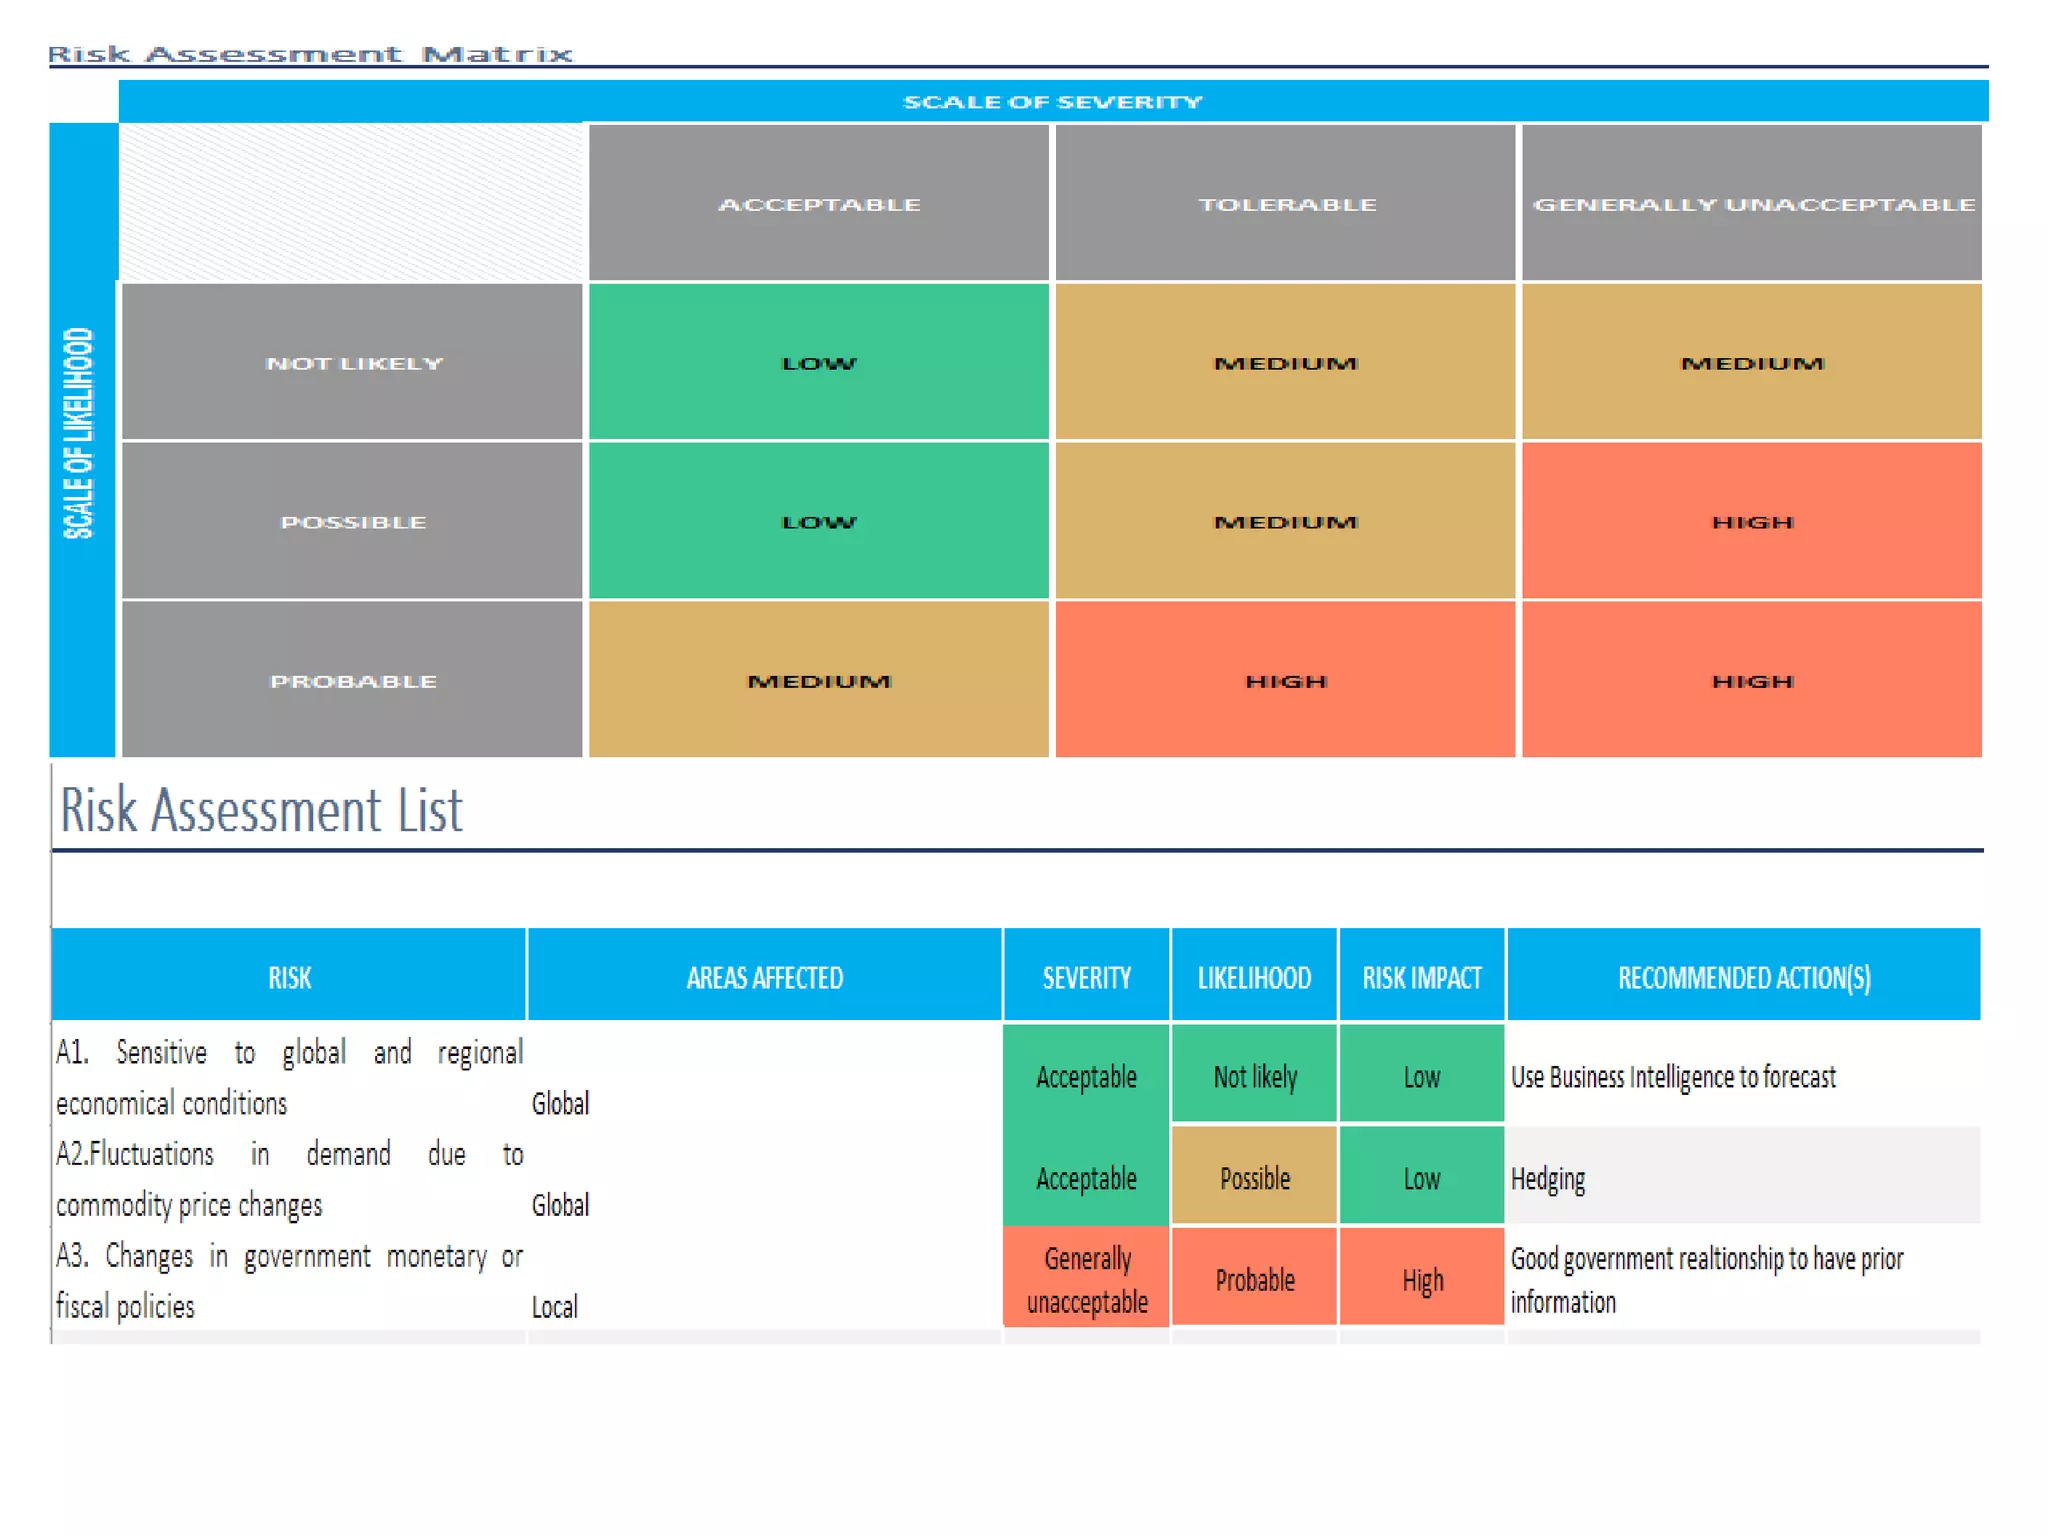The width and height of the screenshot is (2048, 1536).
Task: Select the PROBABLE row header cell
Action: [x=352, y=681]
